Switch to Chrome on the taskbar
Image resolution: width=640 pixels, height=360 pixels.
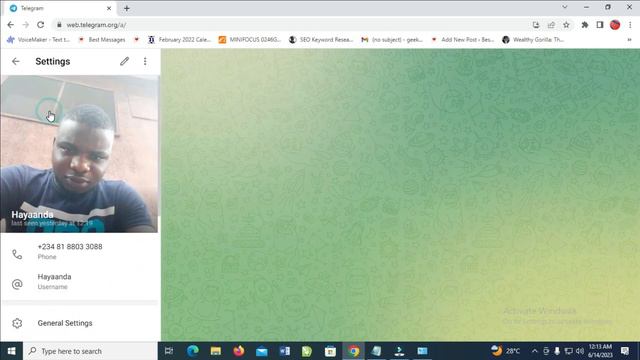[x=353, y=351]
